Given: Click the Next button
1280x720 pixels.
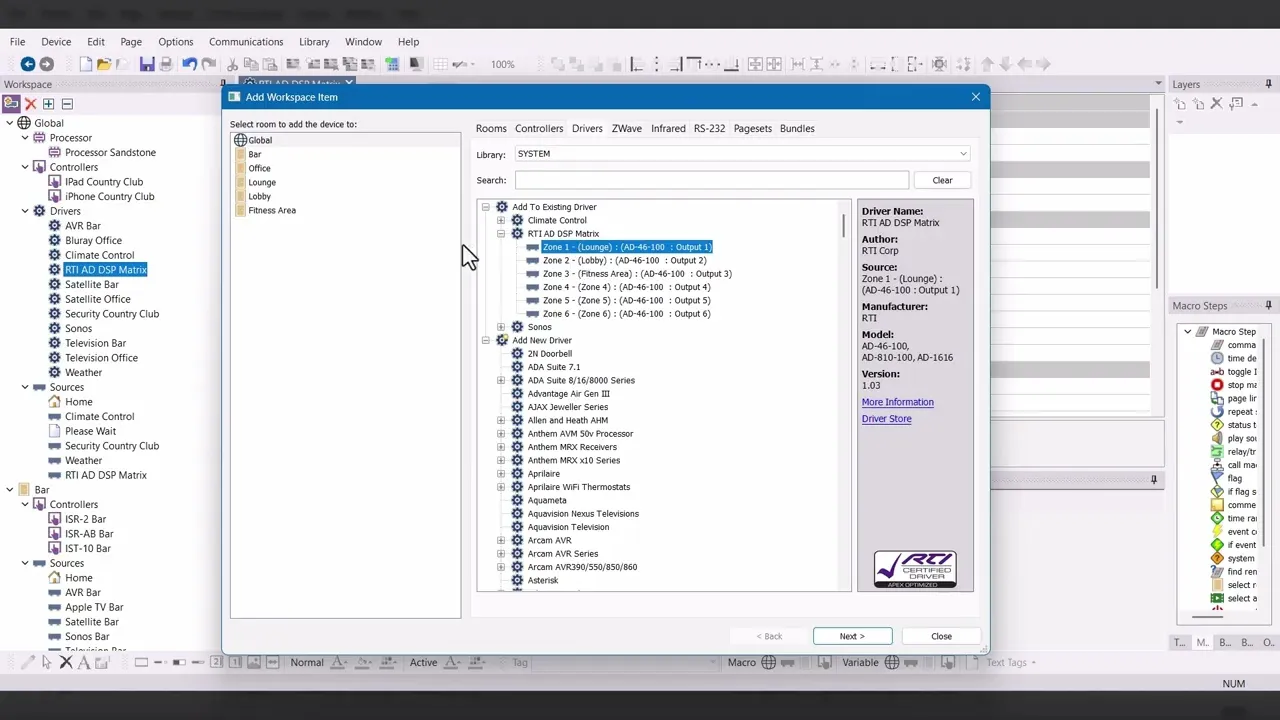Looking at the screenshot, I should point(852,636).
